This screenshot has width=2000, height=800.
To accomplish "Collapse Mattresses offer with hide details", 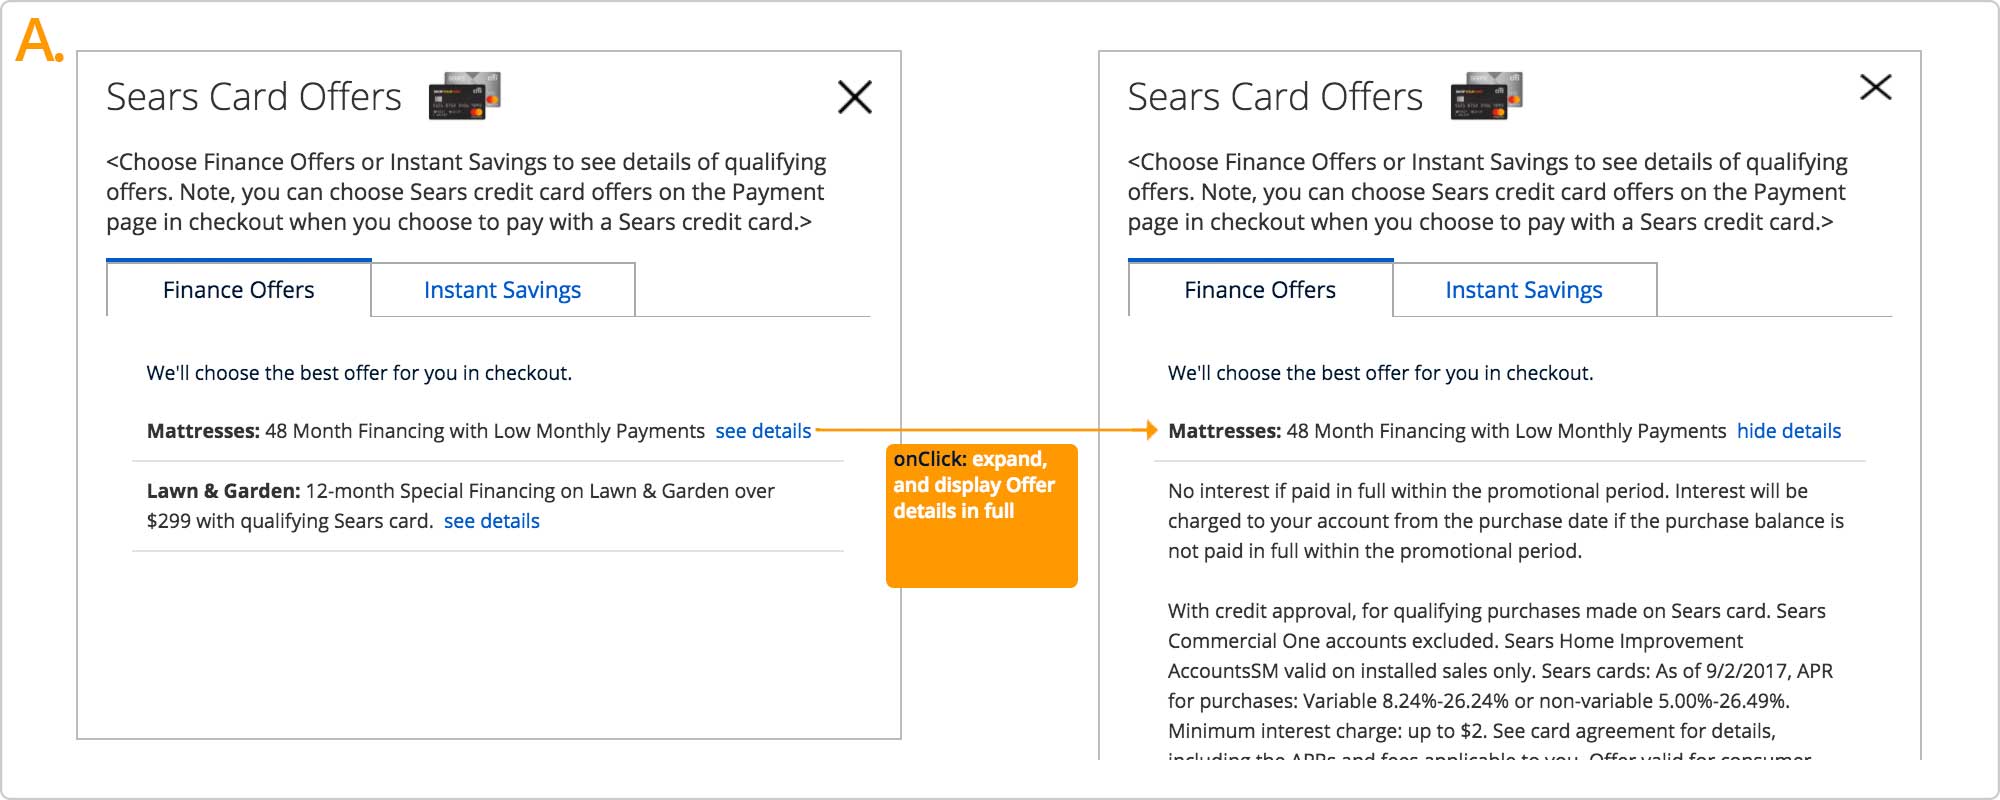I will (1789, 431).
